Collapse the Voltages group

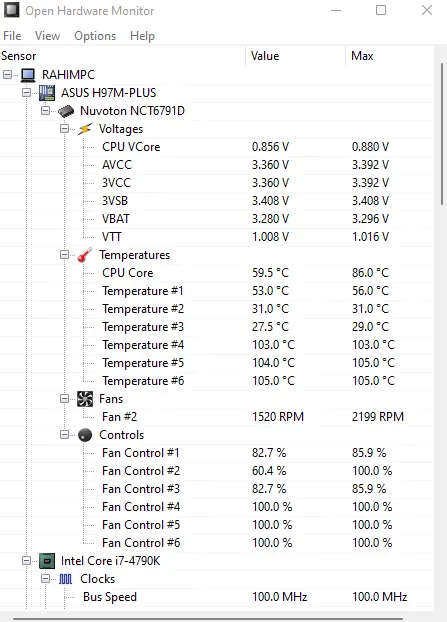coord(64,129)
